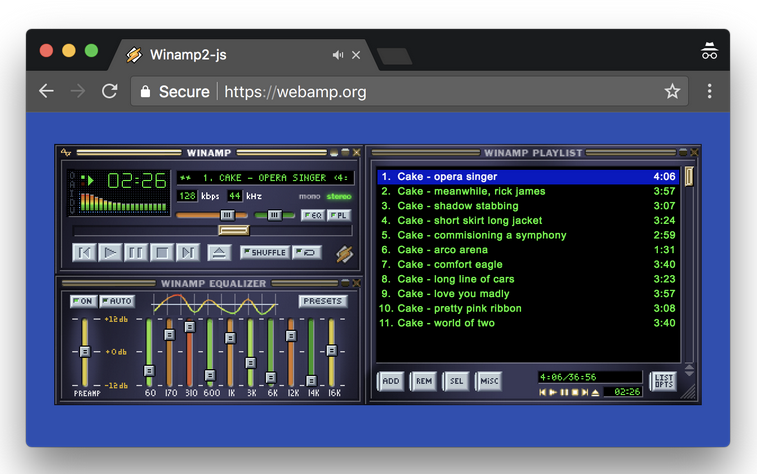Screen dimensions: 757x474
Task: Open the equalizer Presets menu
Action: 322,301
